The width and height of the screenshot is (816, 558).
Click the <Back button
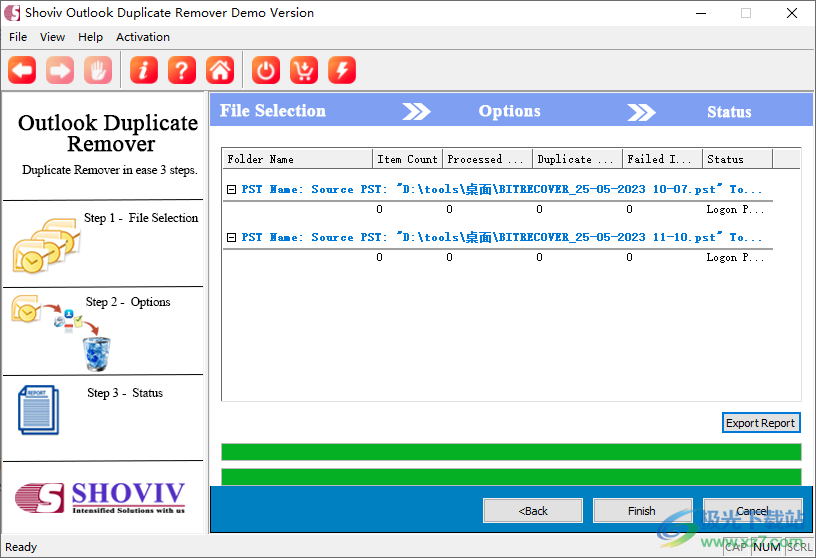533,511
